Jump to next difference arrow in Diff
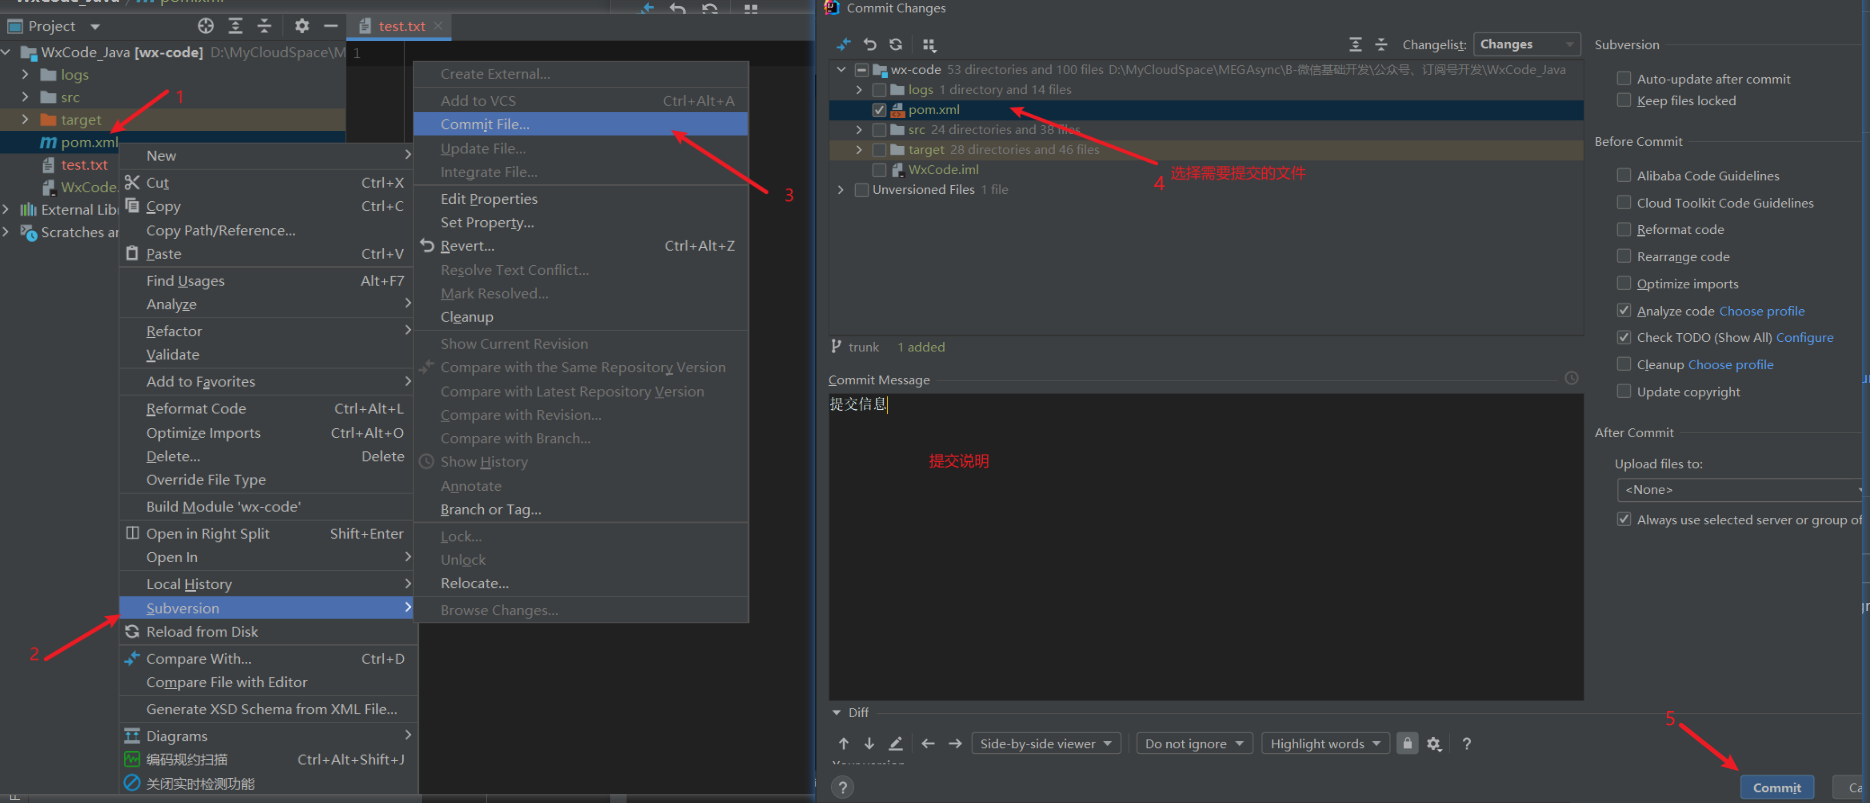Viewport: 1870px width, 803px height. coord(869,744)
